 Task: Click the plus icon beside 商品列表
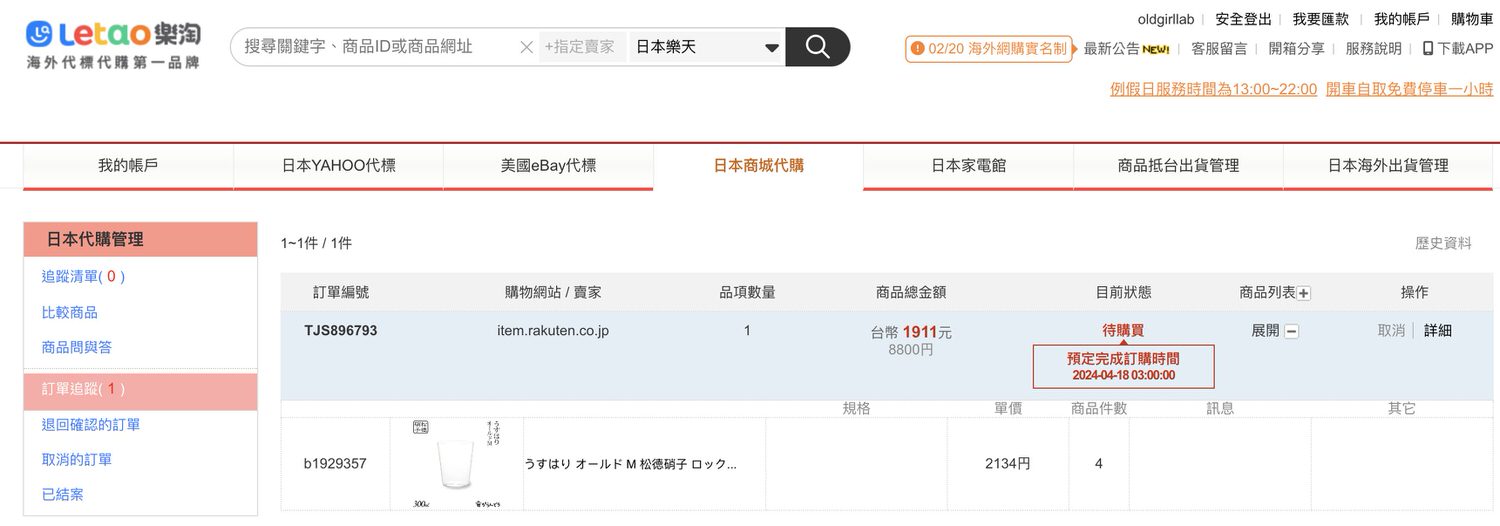coord(1304,293)
